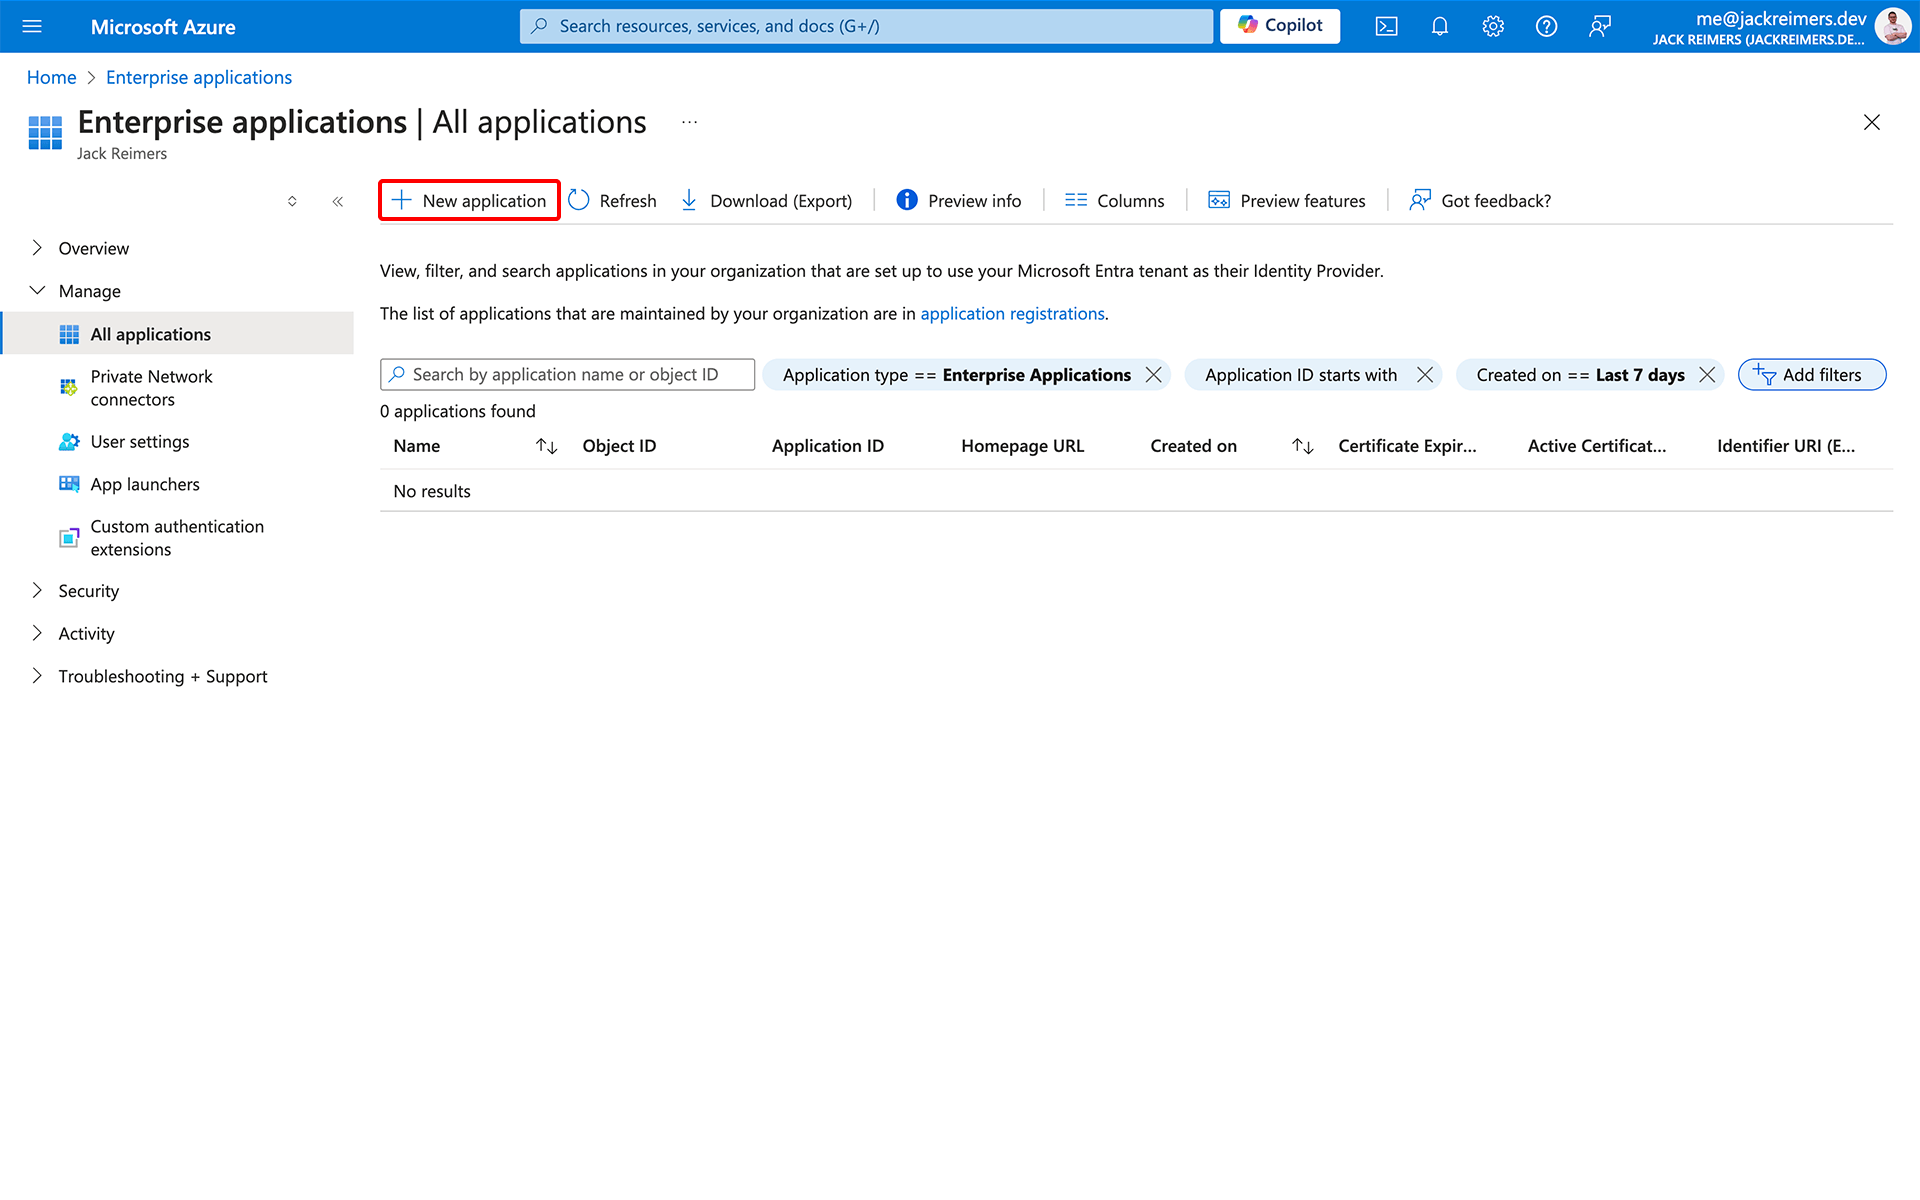Remove Application ID starts with filter

click(1425, 374)
